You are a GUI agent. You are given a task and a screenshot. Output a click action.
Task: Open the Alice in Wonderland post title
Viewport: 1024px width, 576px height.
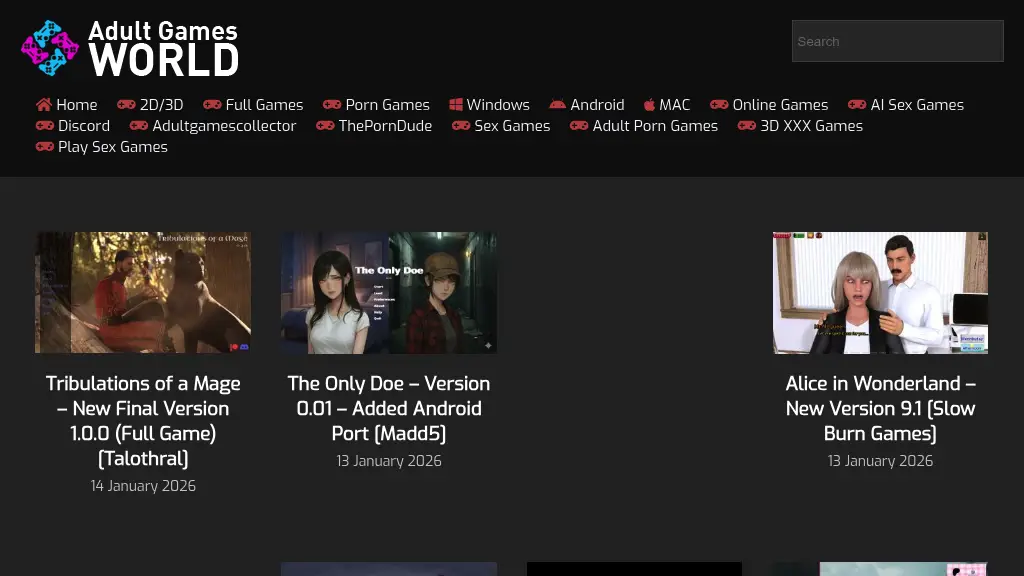pyautogui.click(x=880, y=408)
